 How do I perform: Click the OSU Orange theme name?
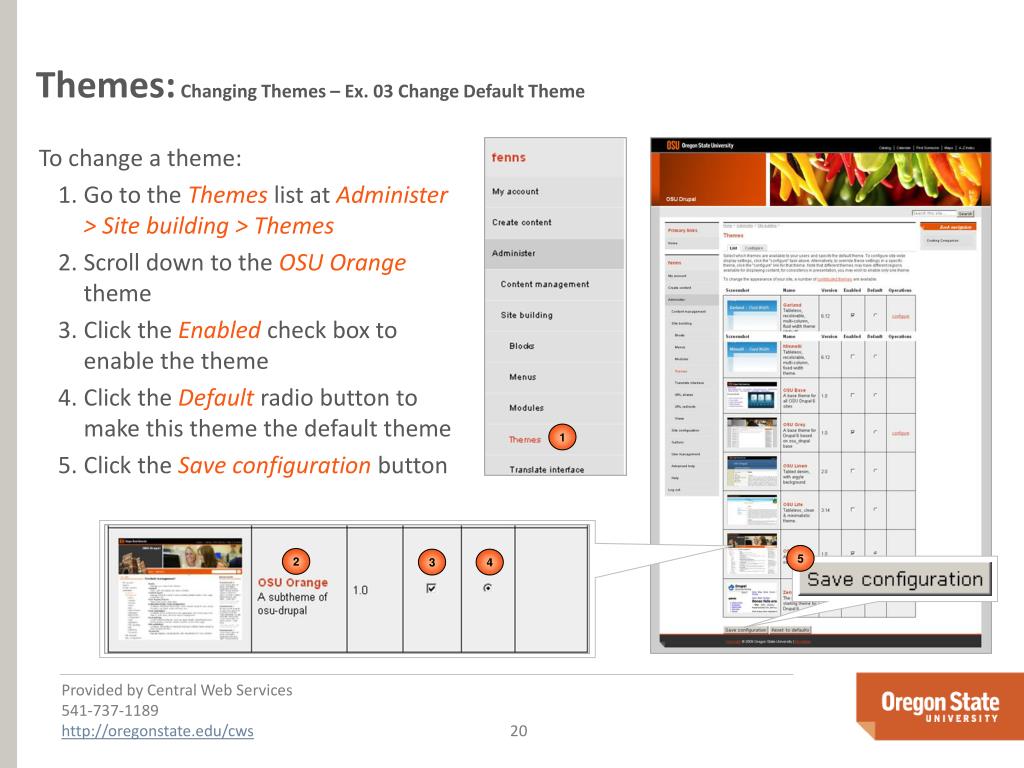pyautogui.click(x=293, y=582)
